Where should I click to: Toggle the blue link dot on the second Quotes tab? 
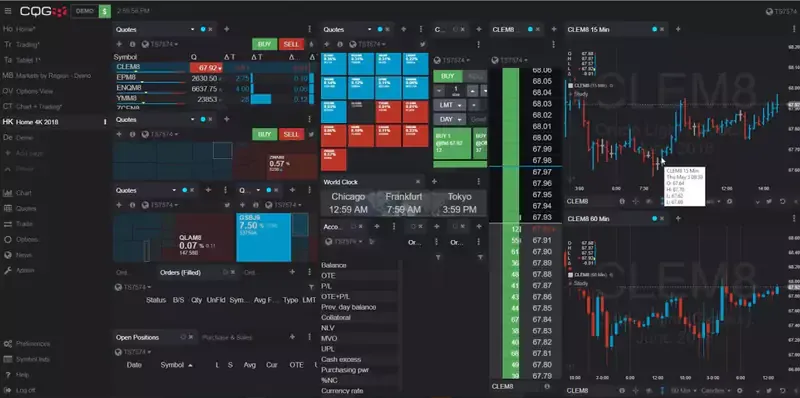[x=203, y=119]
